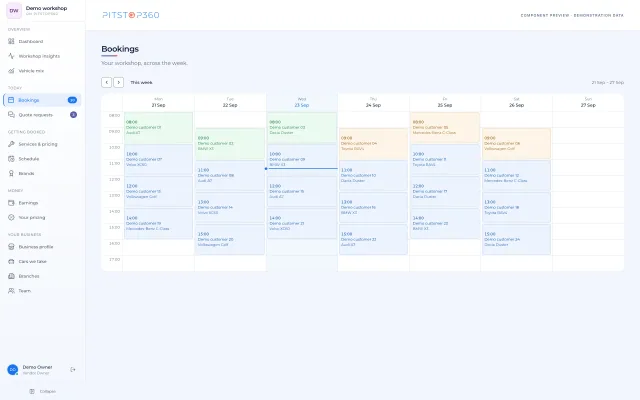Click the Demo workshop name header
The width and height of the screenshot is (640, 400).
(x=46, y=8)
